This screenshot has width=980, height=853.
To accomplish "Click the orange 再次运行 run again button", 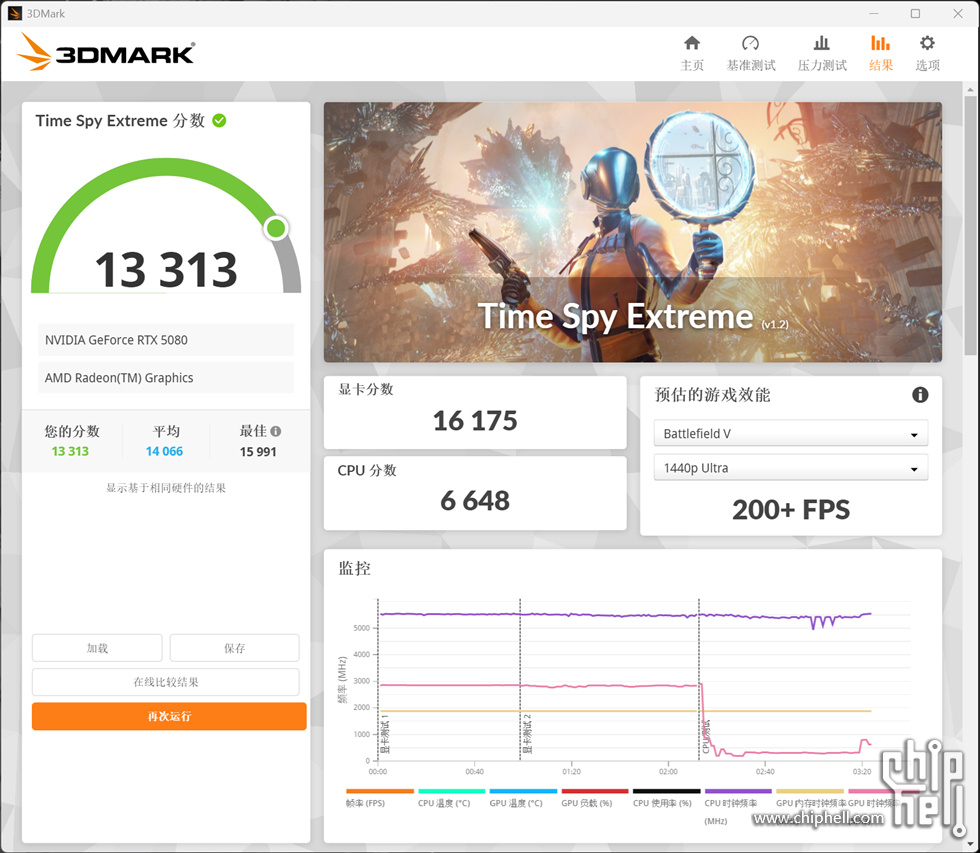I will pos(169,716).
